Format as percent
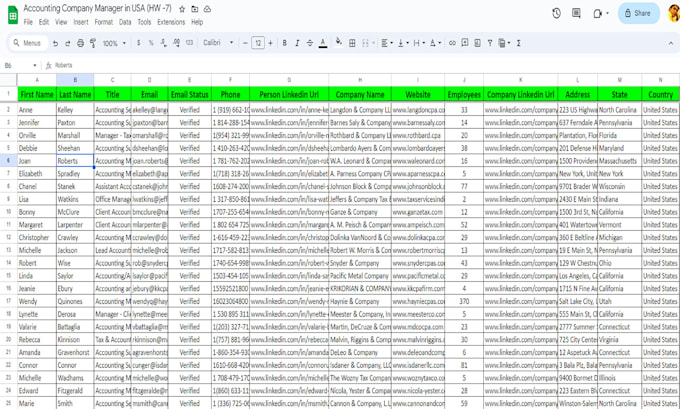 [151, 43]
